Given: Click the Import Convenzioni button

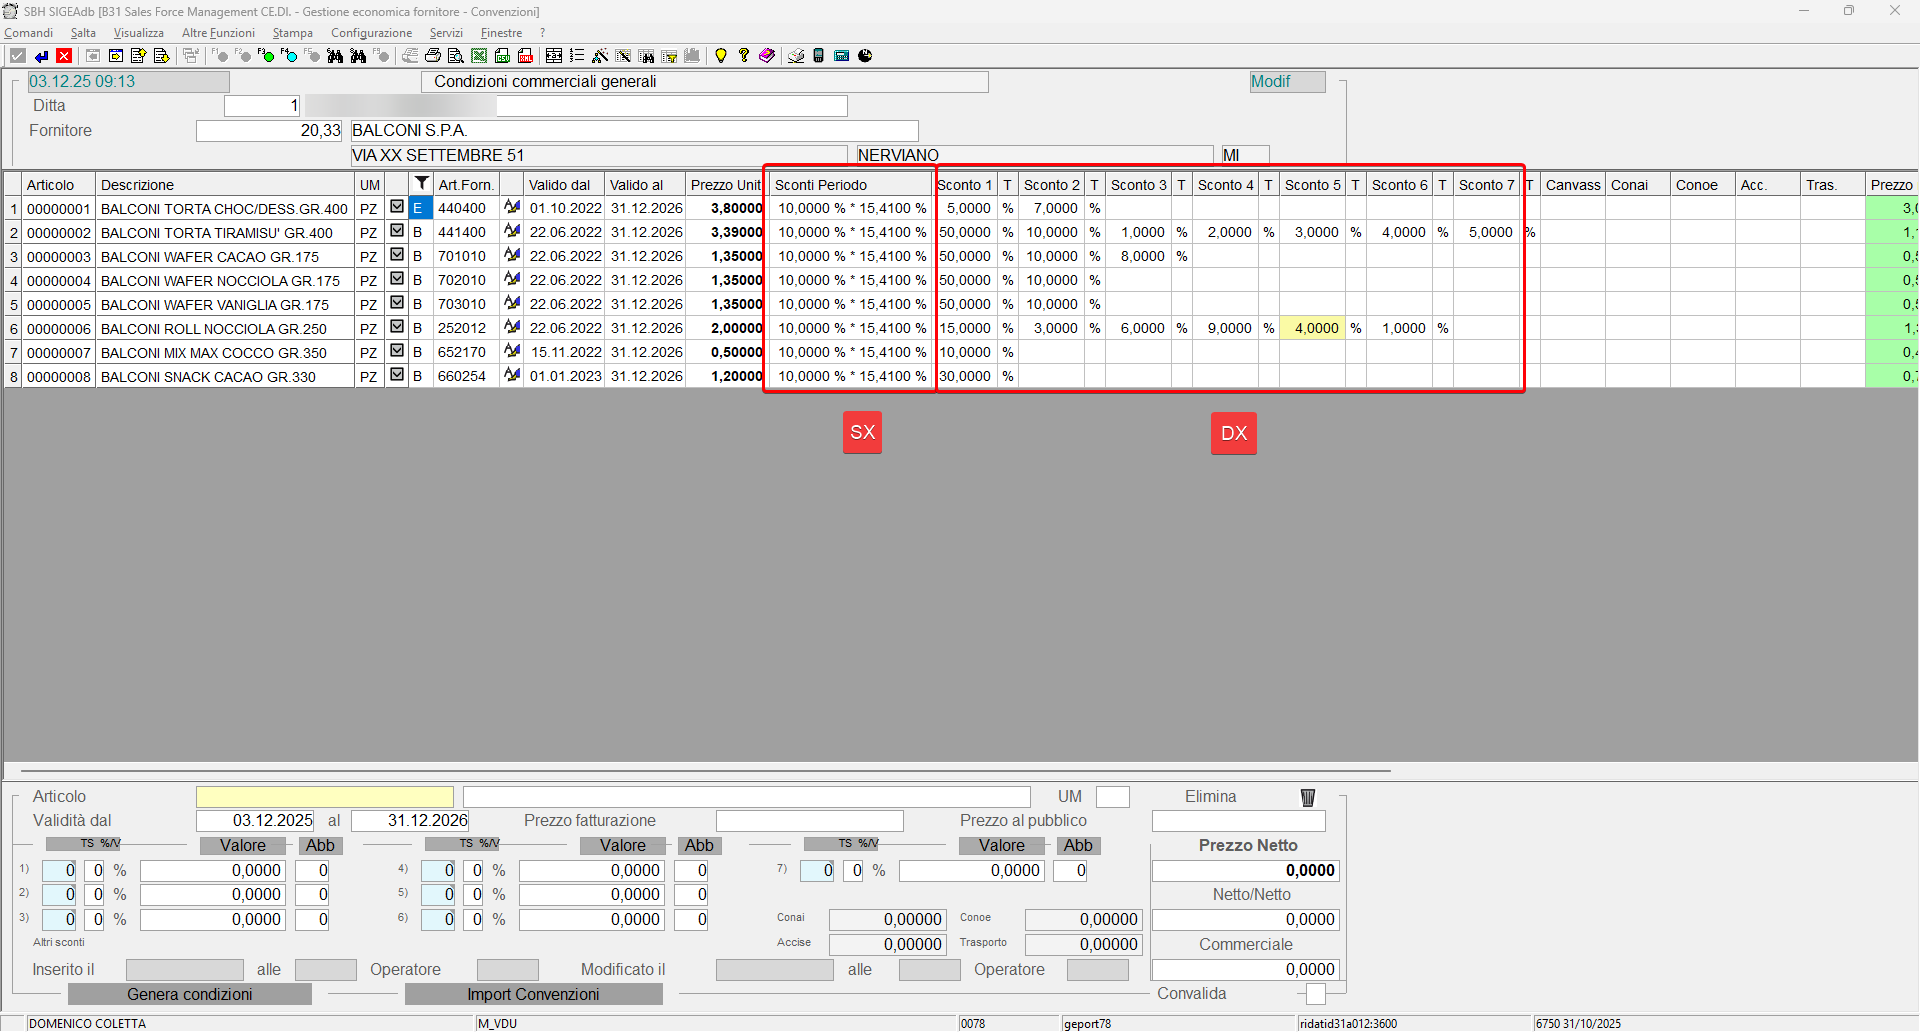Looking at the screenshot, I should (533, 994).
